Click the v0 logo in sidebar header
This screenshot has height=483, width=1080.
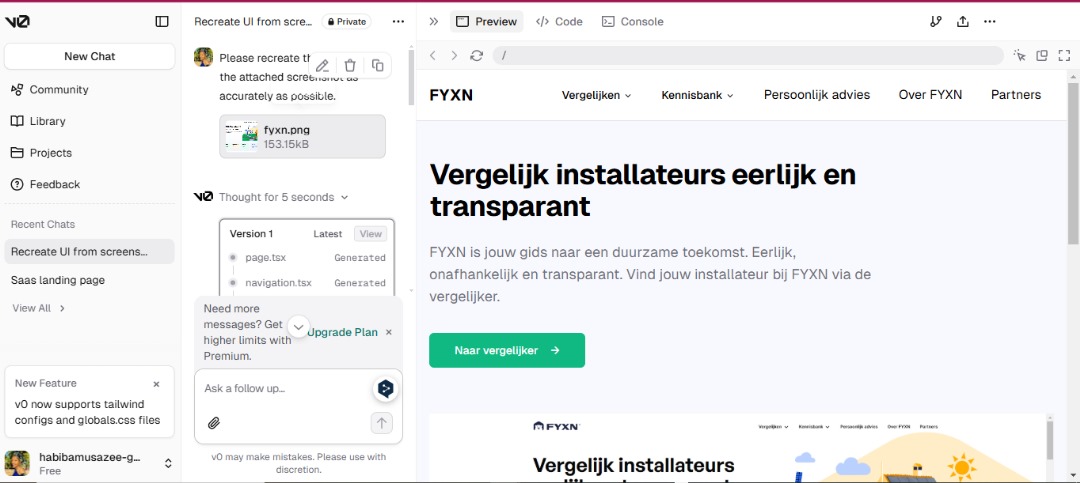click(x=17, y=21)
